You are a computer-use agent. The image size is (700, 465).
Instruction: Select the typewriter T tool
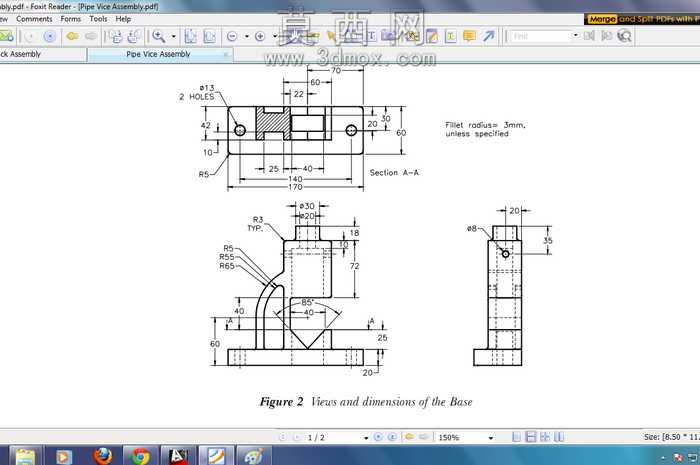[371, 36]
